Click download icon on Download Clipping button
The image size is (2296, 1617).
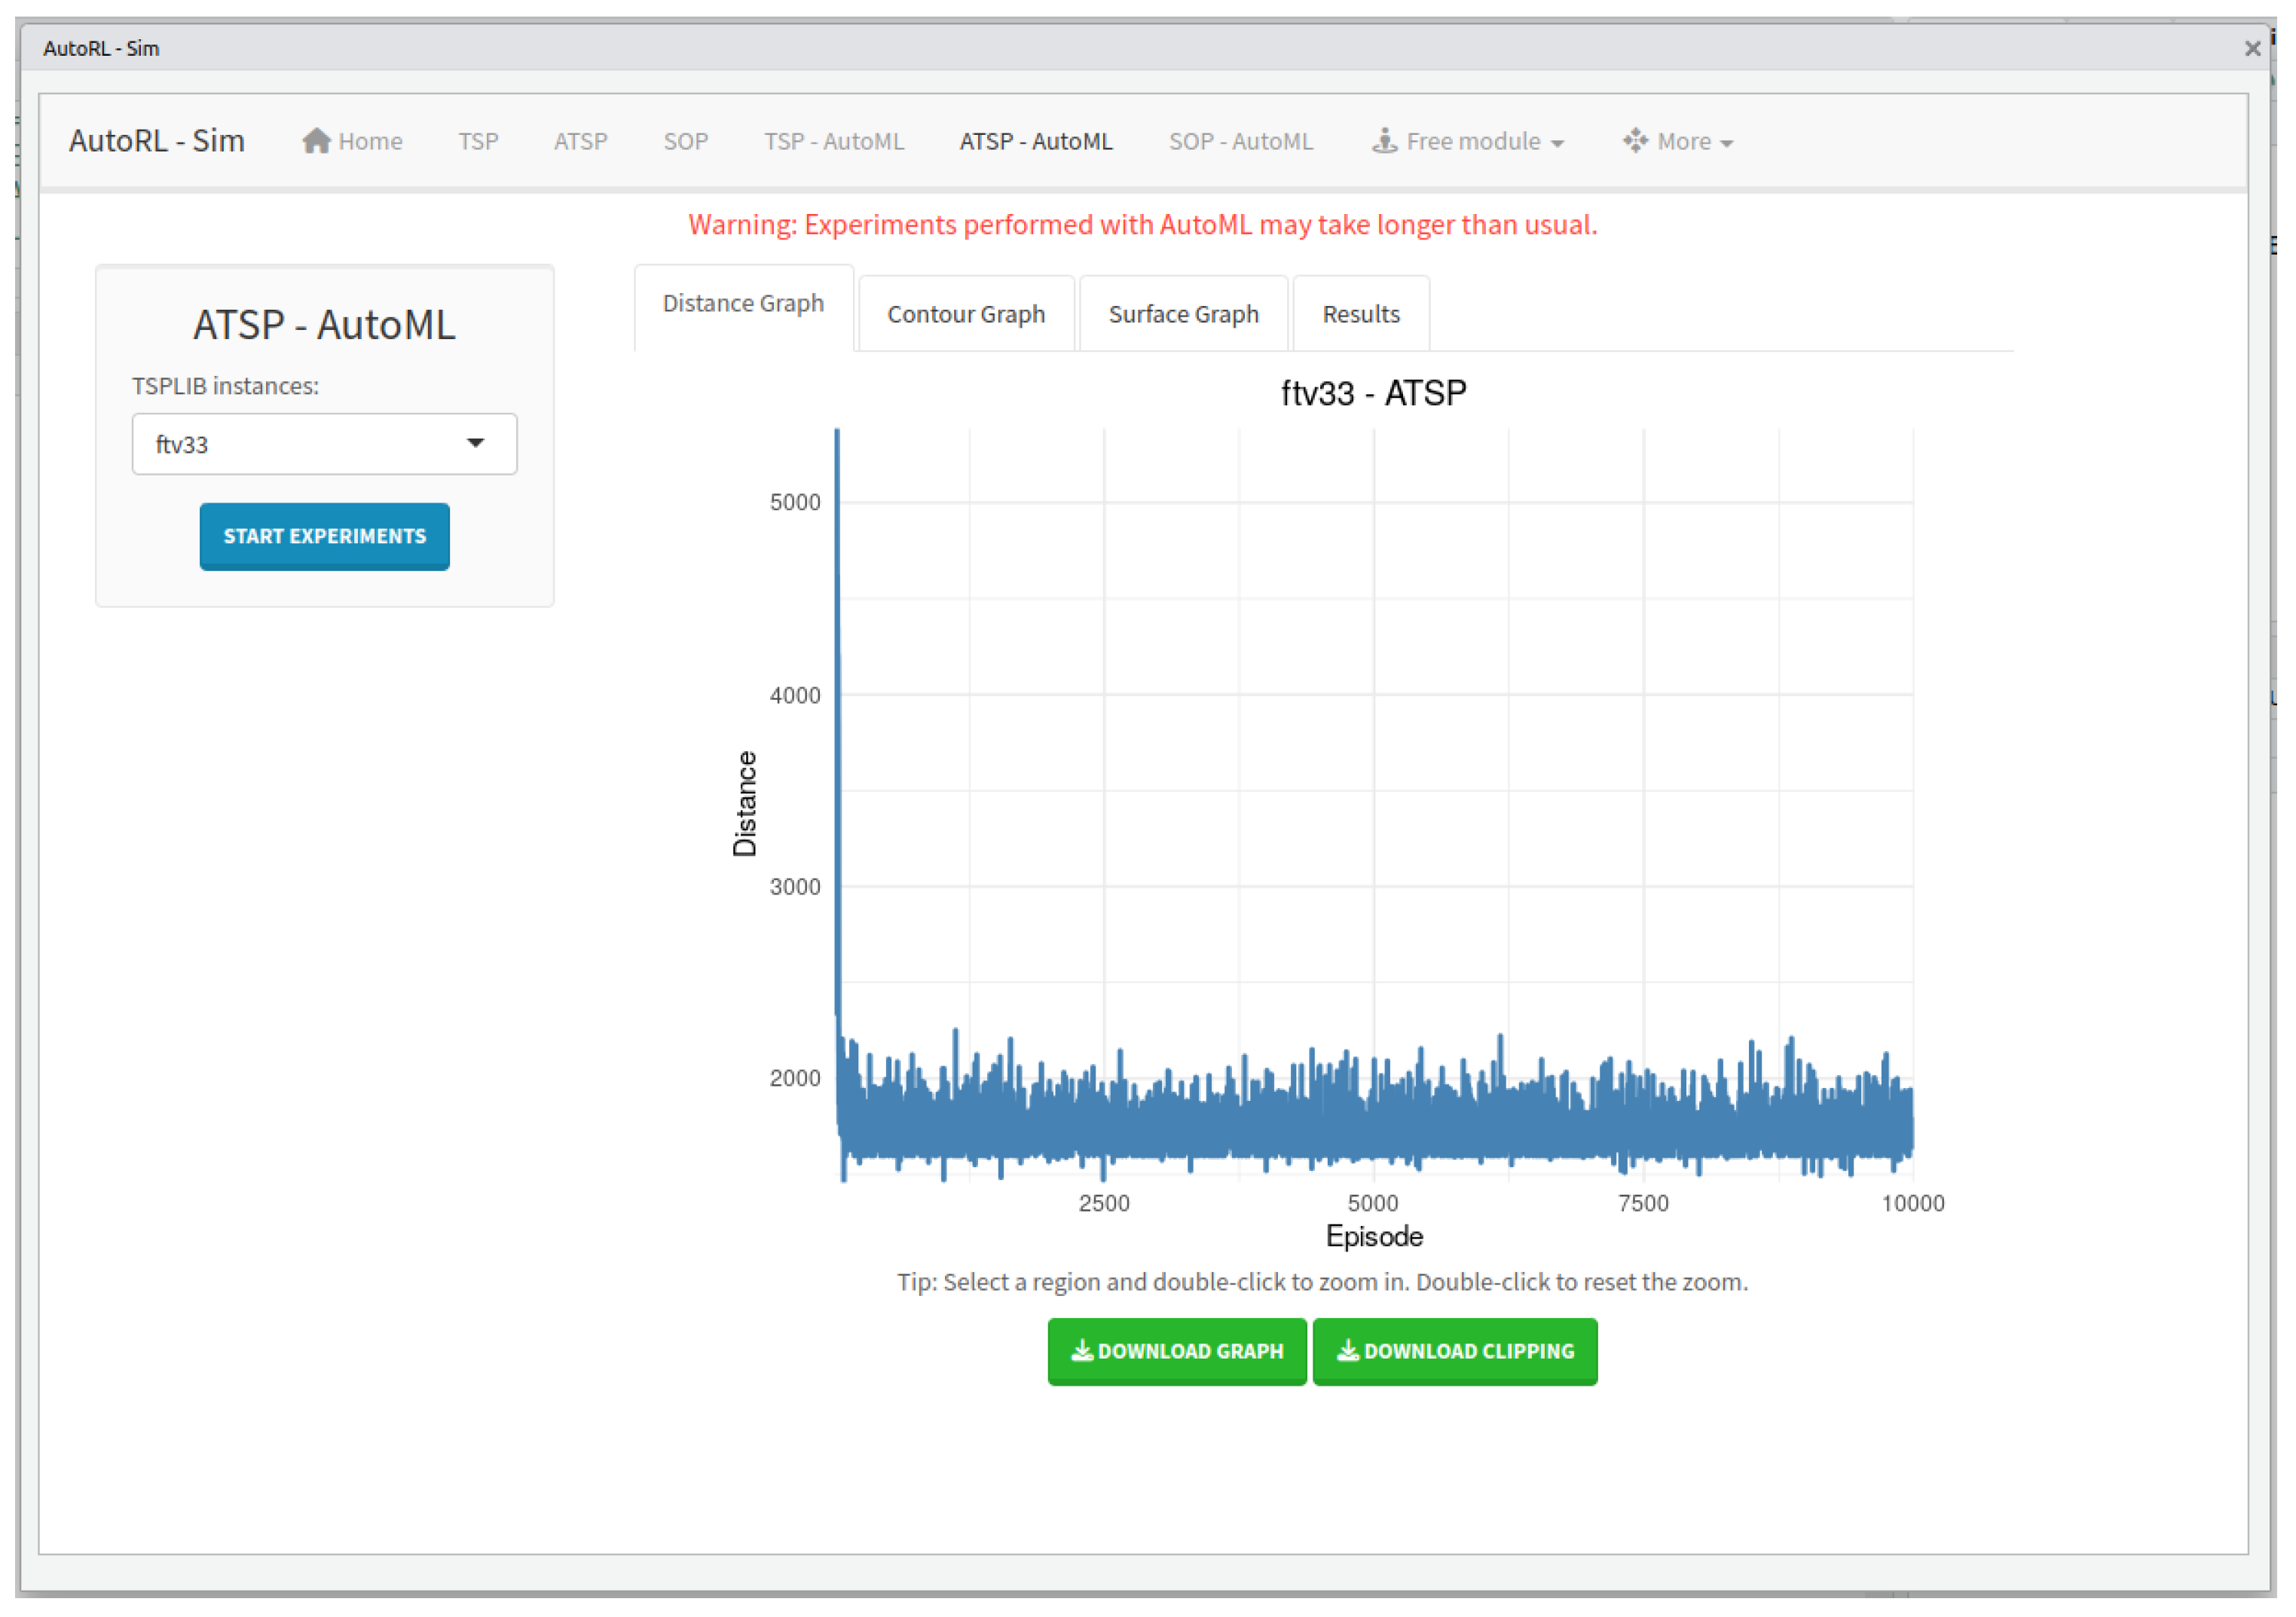tap(1347, 1351)
